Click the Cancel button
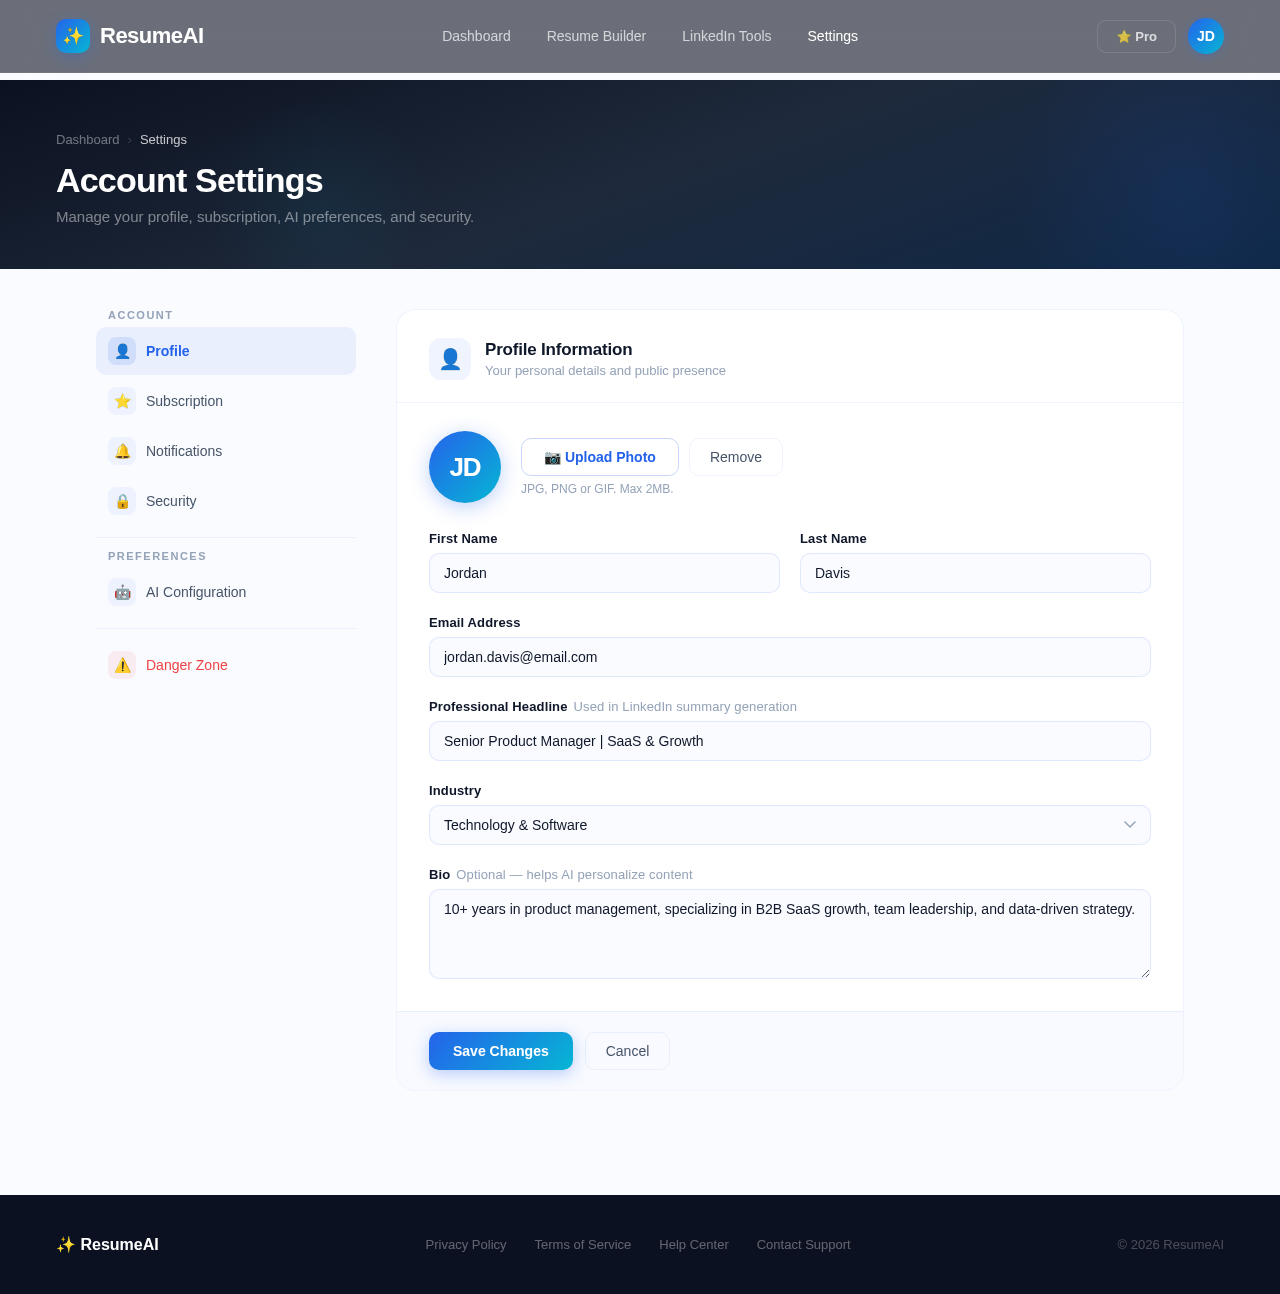The width and height of the screenshot is (1280, 1294). (x=627, y=1051)
